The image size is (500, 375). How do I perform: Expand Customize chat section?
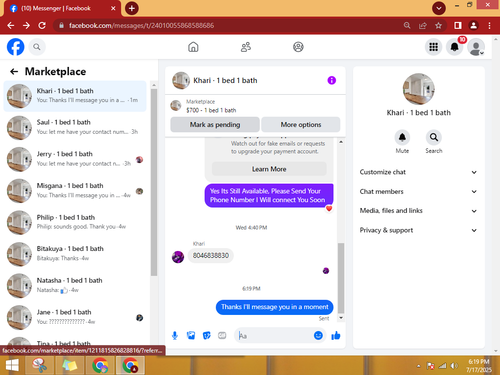click(x=418, y=172)
